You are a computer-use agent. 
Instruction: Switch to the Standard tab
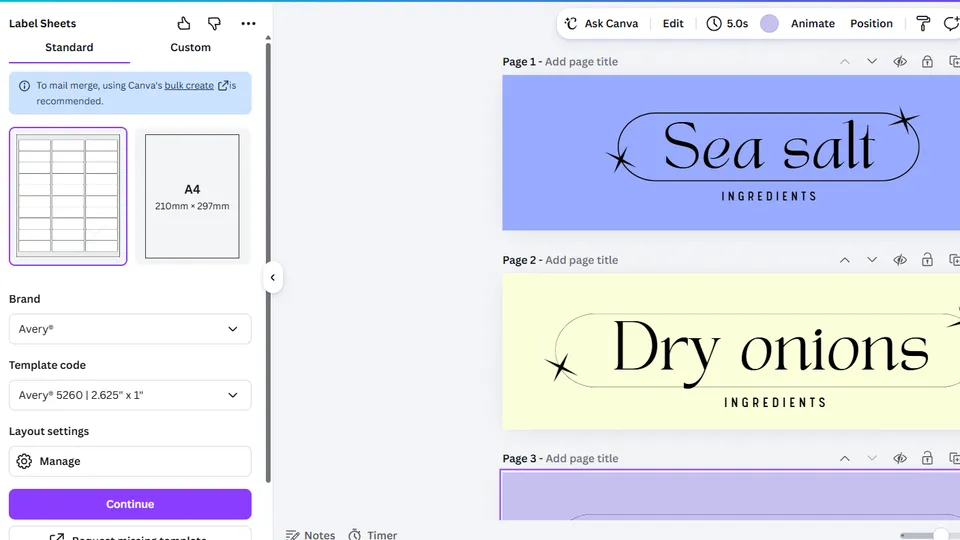click(x=69, y=48)
